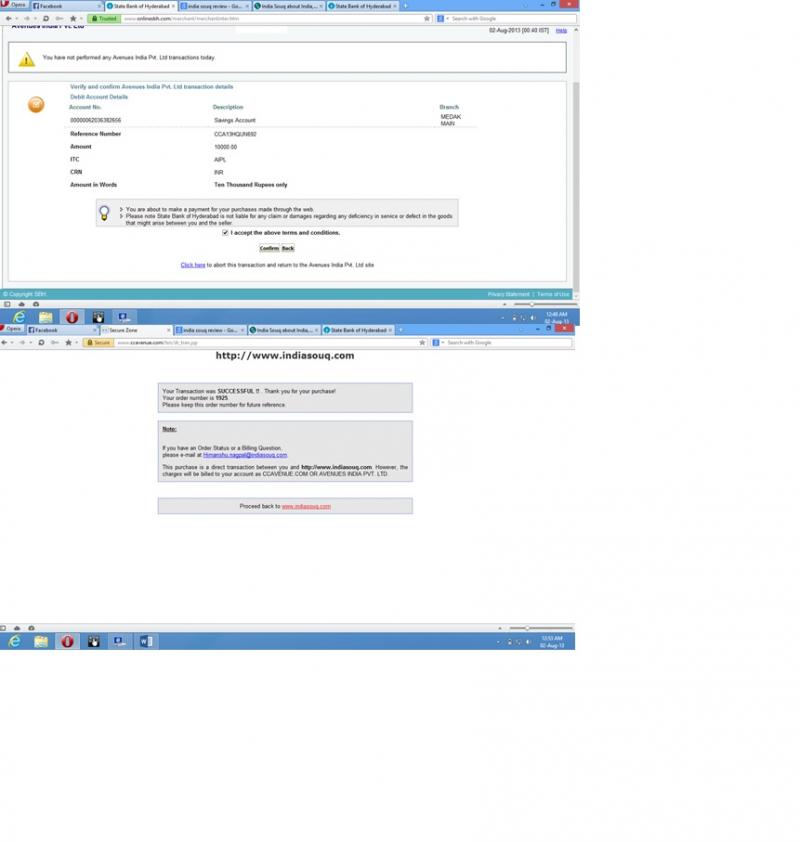Open India Souq about India tab in upper window
Screen dimensions: 800x842
(288, 6)
